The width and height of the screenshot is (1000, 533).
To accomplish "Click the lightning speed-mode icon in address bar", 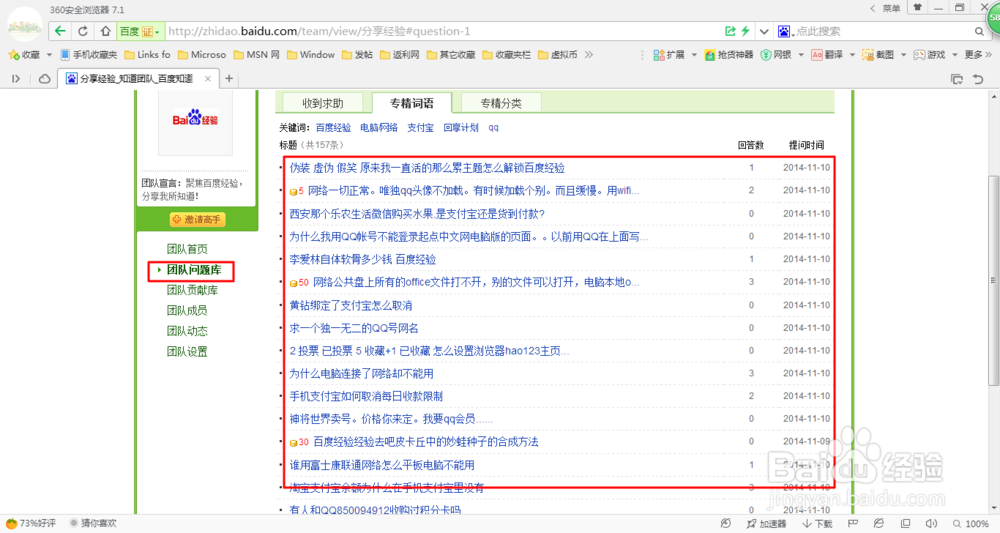I will pyautogui.click(x=745, y=31).
